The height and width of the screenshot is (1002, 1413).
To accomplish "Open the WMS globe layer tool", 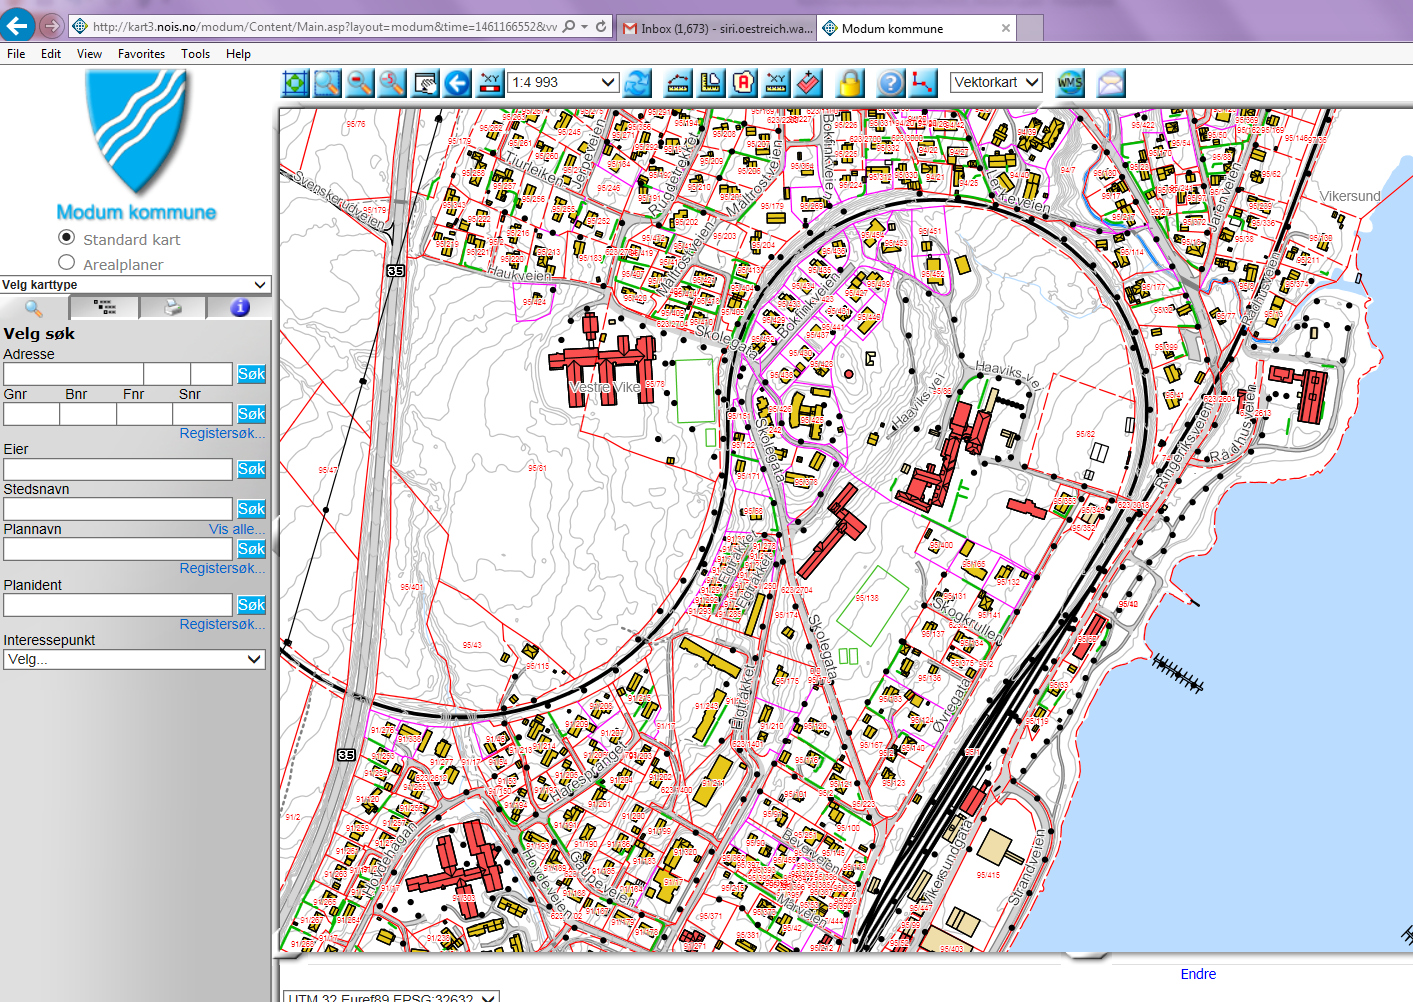I will [1070, 83].
